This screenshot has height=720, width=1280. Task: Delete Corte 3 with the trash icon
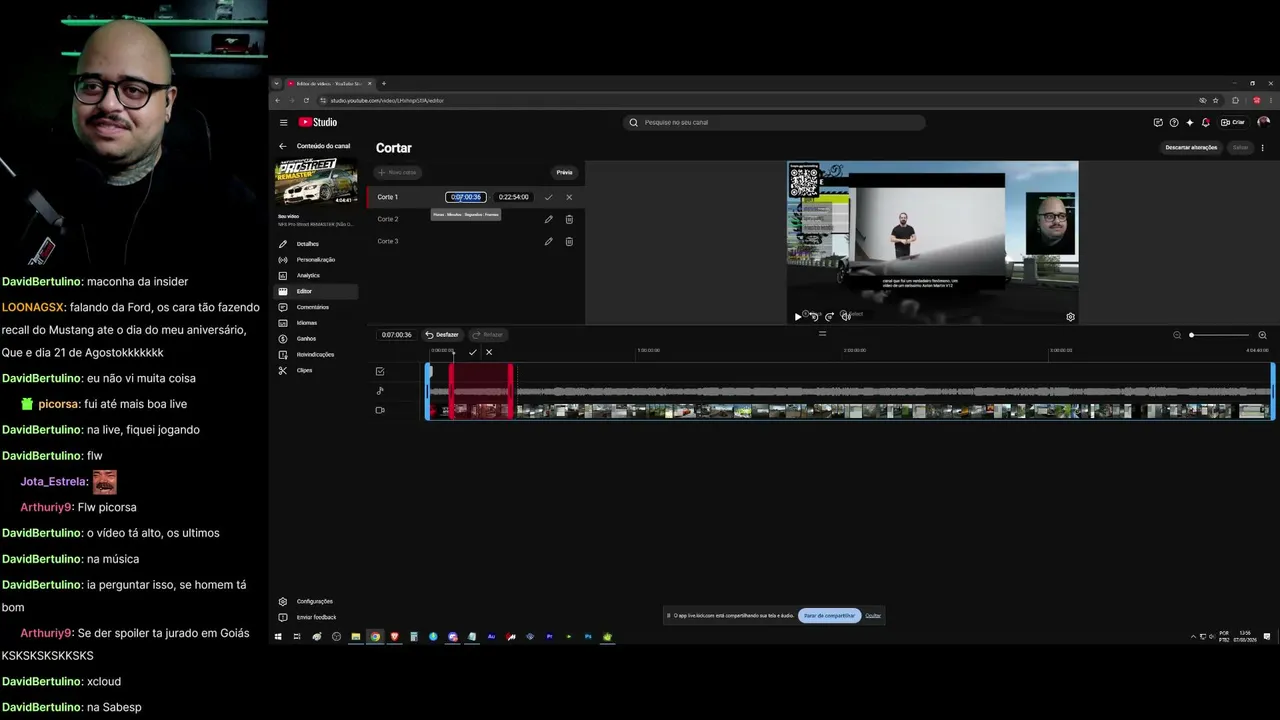569,241
